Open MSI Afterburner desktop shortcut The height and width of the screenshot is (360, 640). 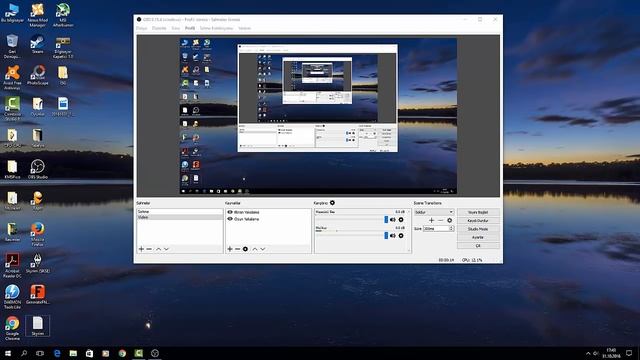pos(63,16)
